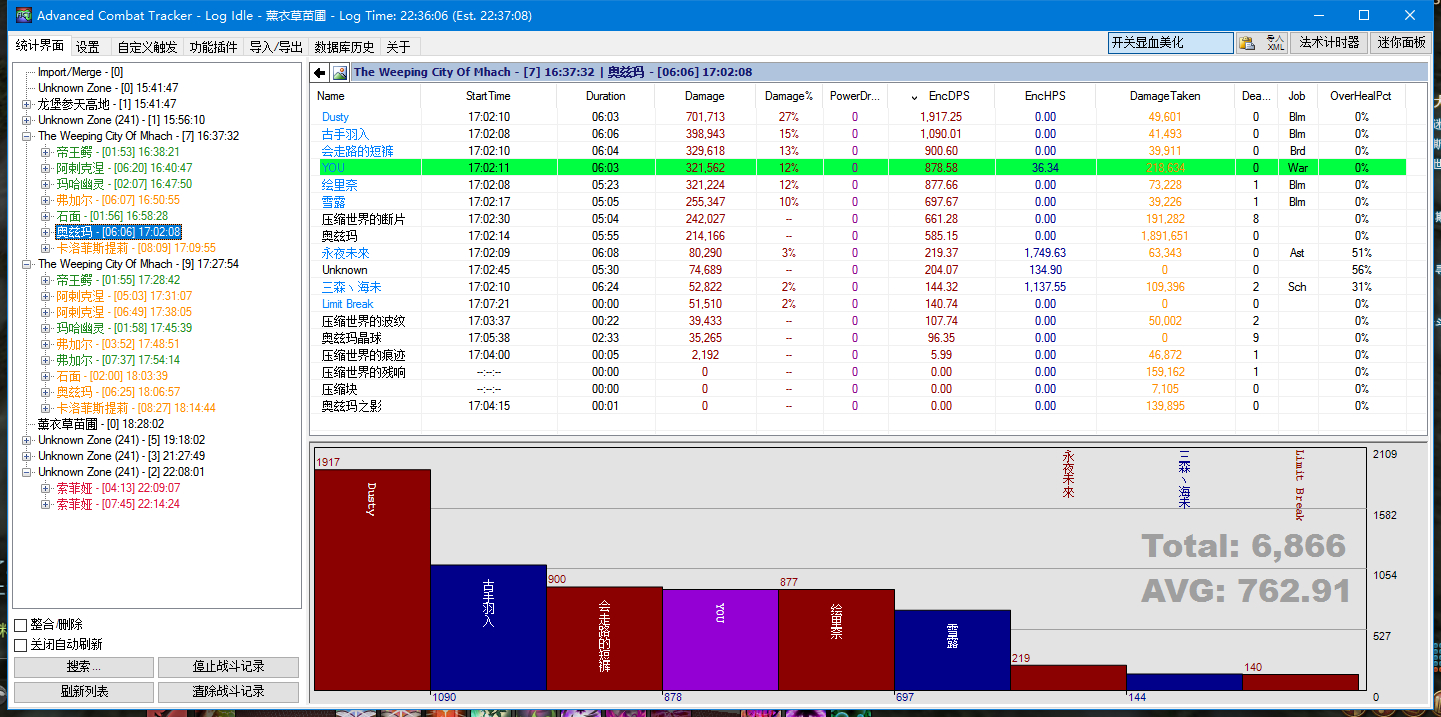Click the 刷新列表 button
This screenshot has height=717, width=1441.
pos(84,691)
